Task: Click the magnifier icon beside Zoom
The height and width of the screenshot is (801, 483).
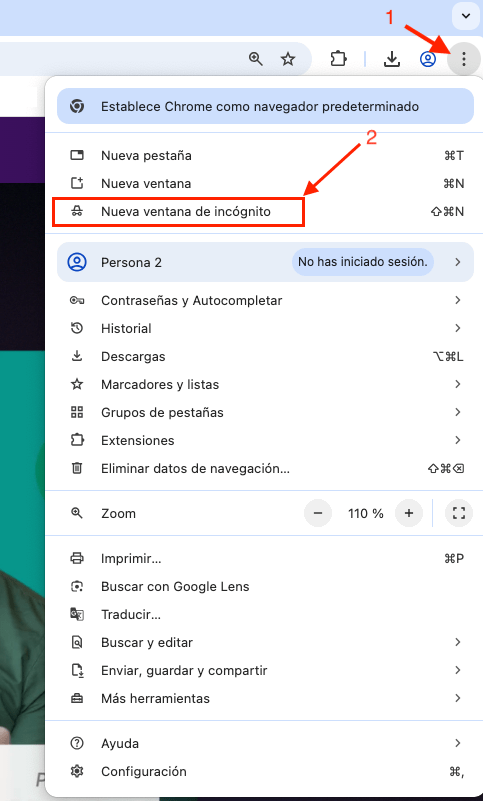Action: (77, 513)
